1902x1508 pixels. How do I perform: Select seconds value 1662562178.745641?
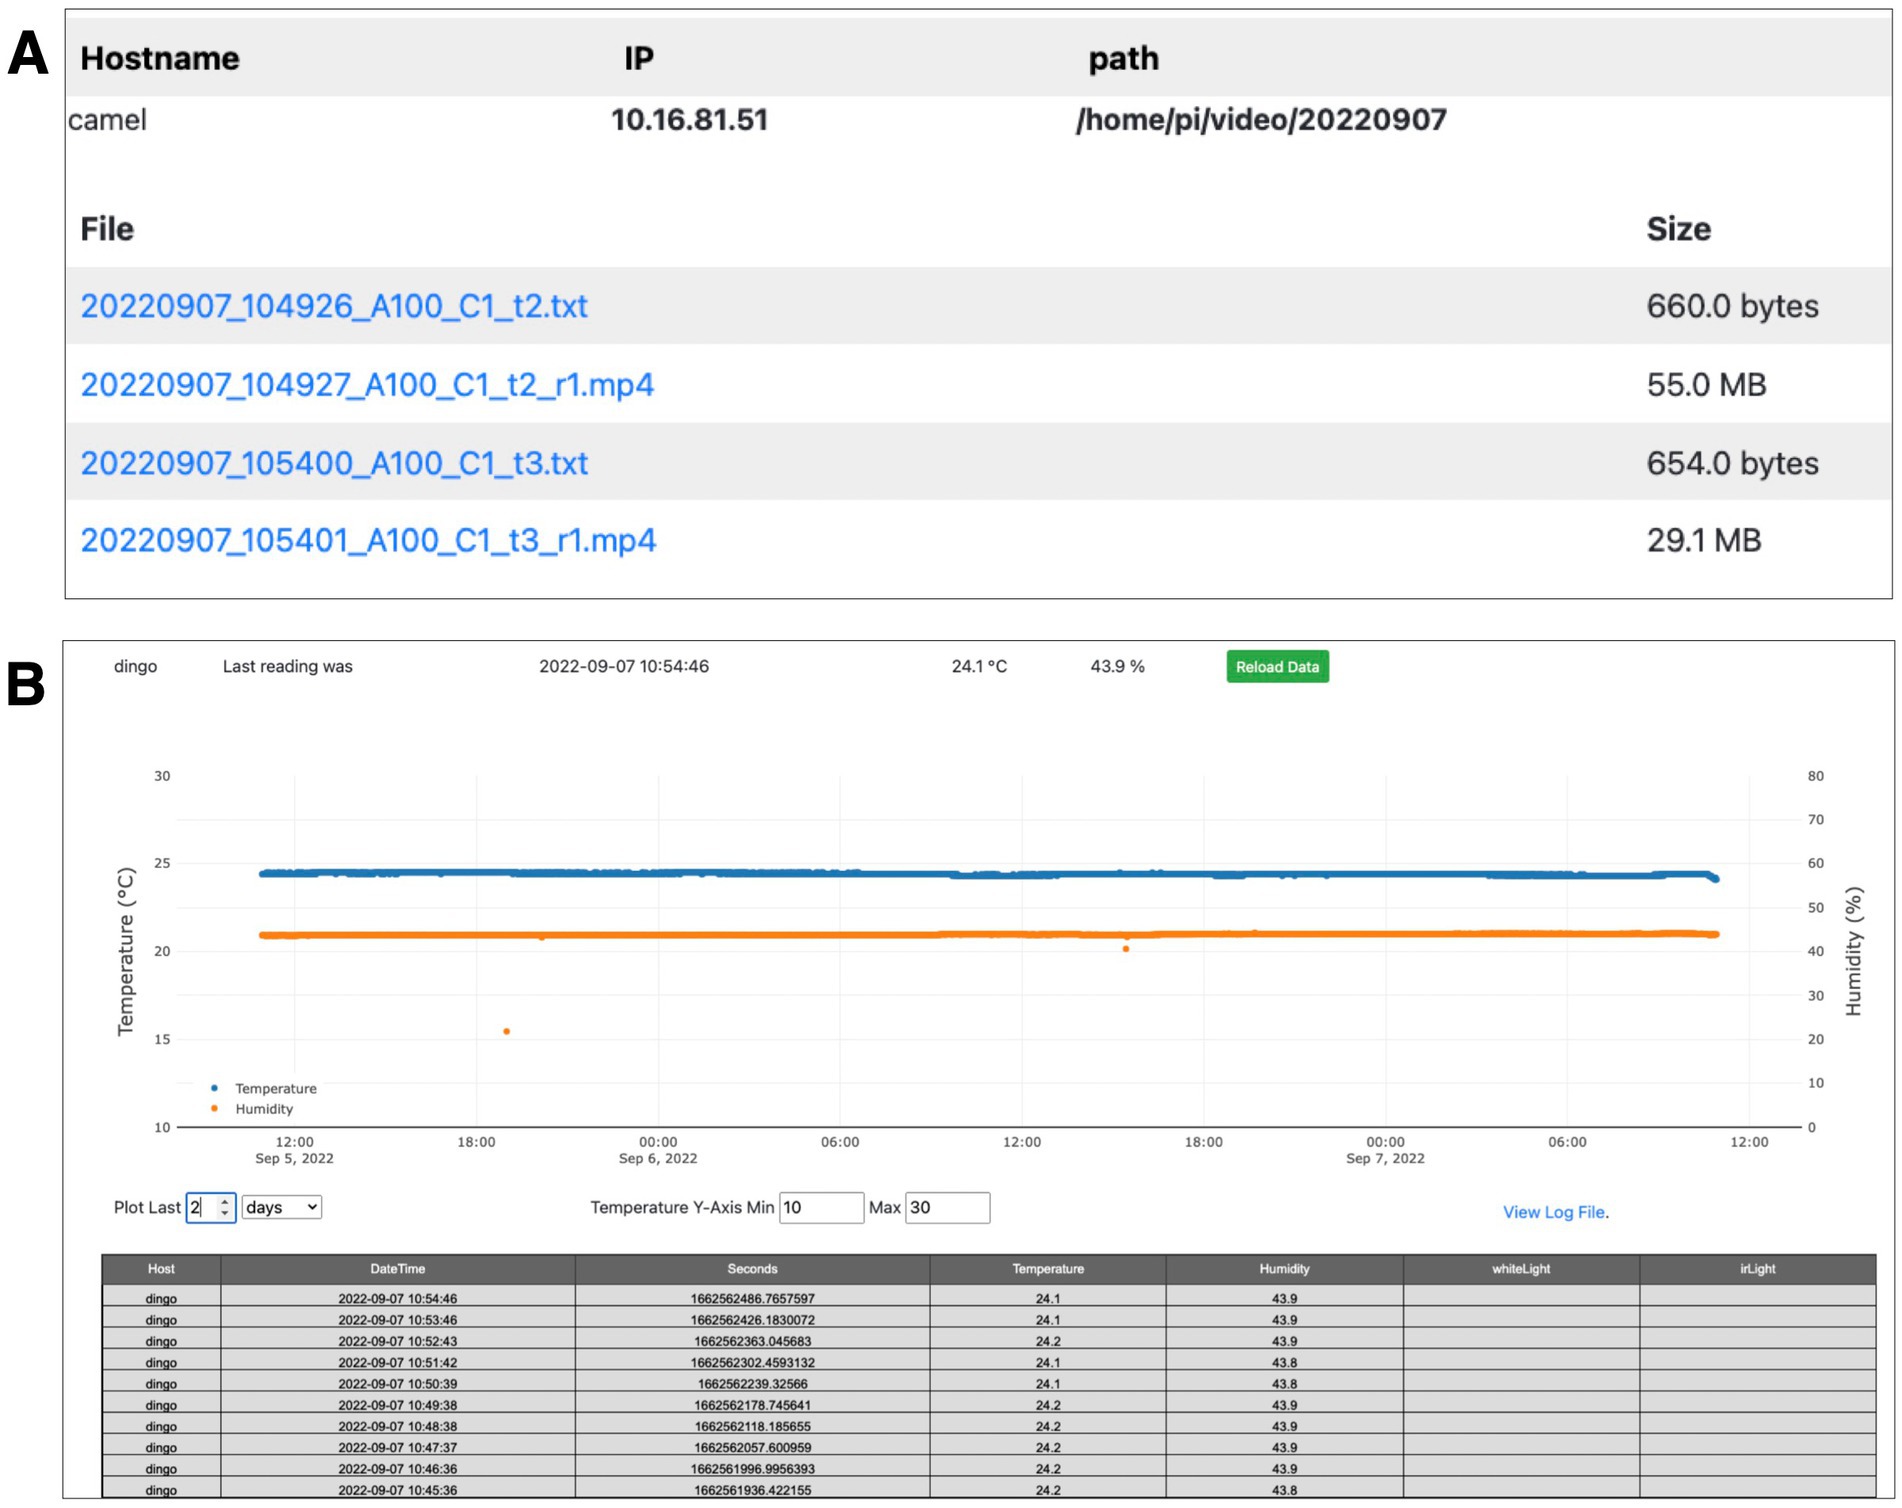pos(752,1405)
